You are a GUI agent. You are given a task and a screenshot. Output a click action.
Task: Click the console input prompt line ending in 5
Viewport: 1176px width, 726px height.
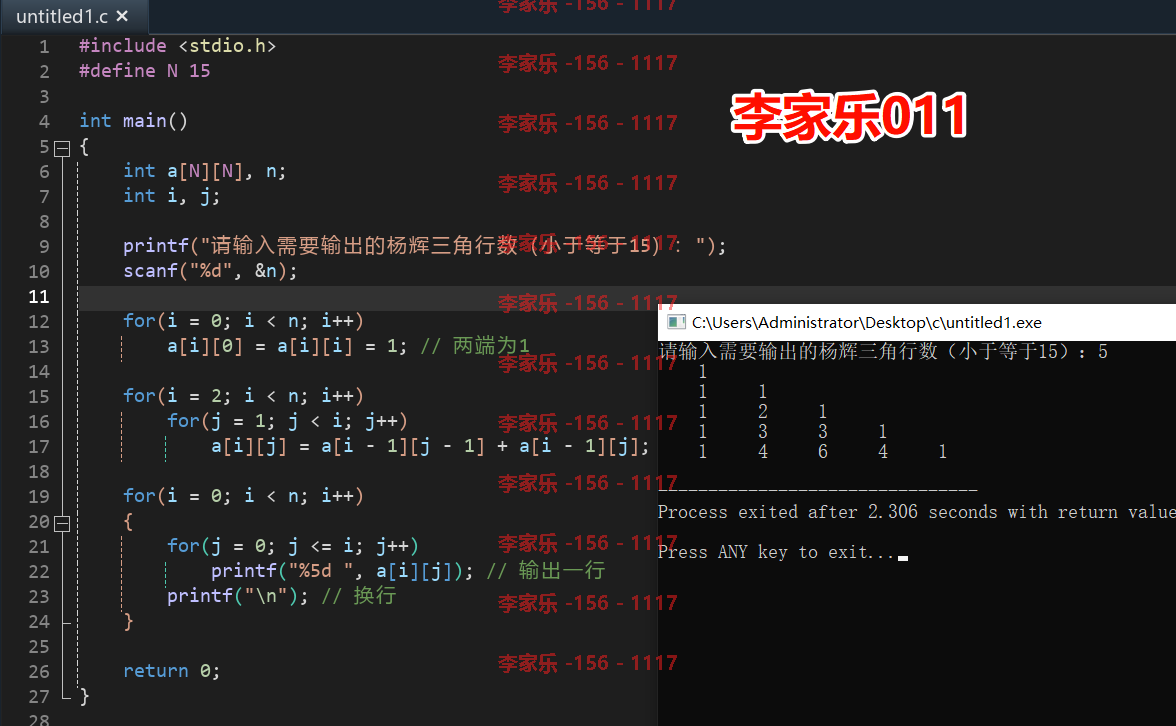coord(883,352)
